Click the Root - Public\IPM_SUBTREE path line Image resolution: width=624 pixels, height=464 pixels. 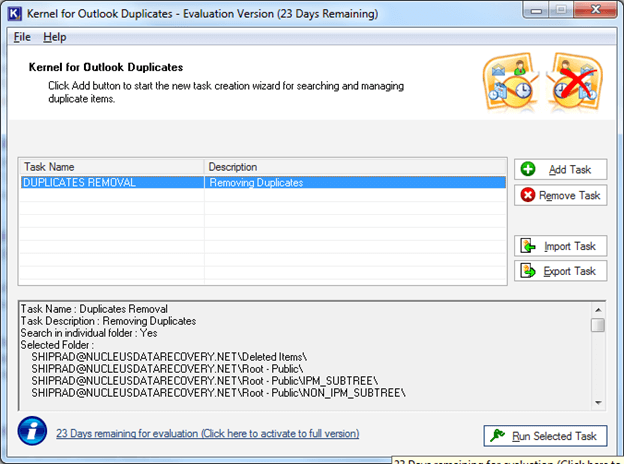coord(205,381)
